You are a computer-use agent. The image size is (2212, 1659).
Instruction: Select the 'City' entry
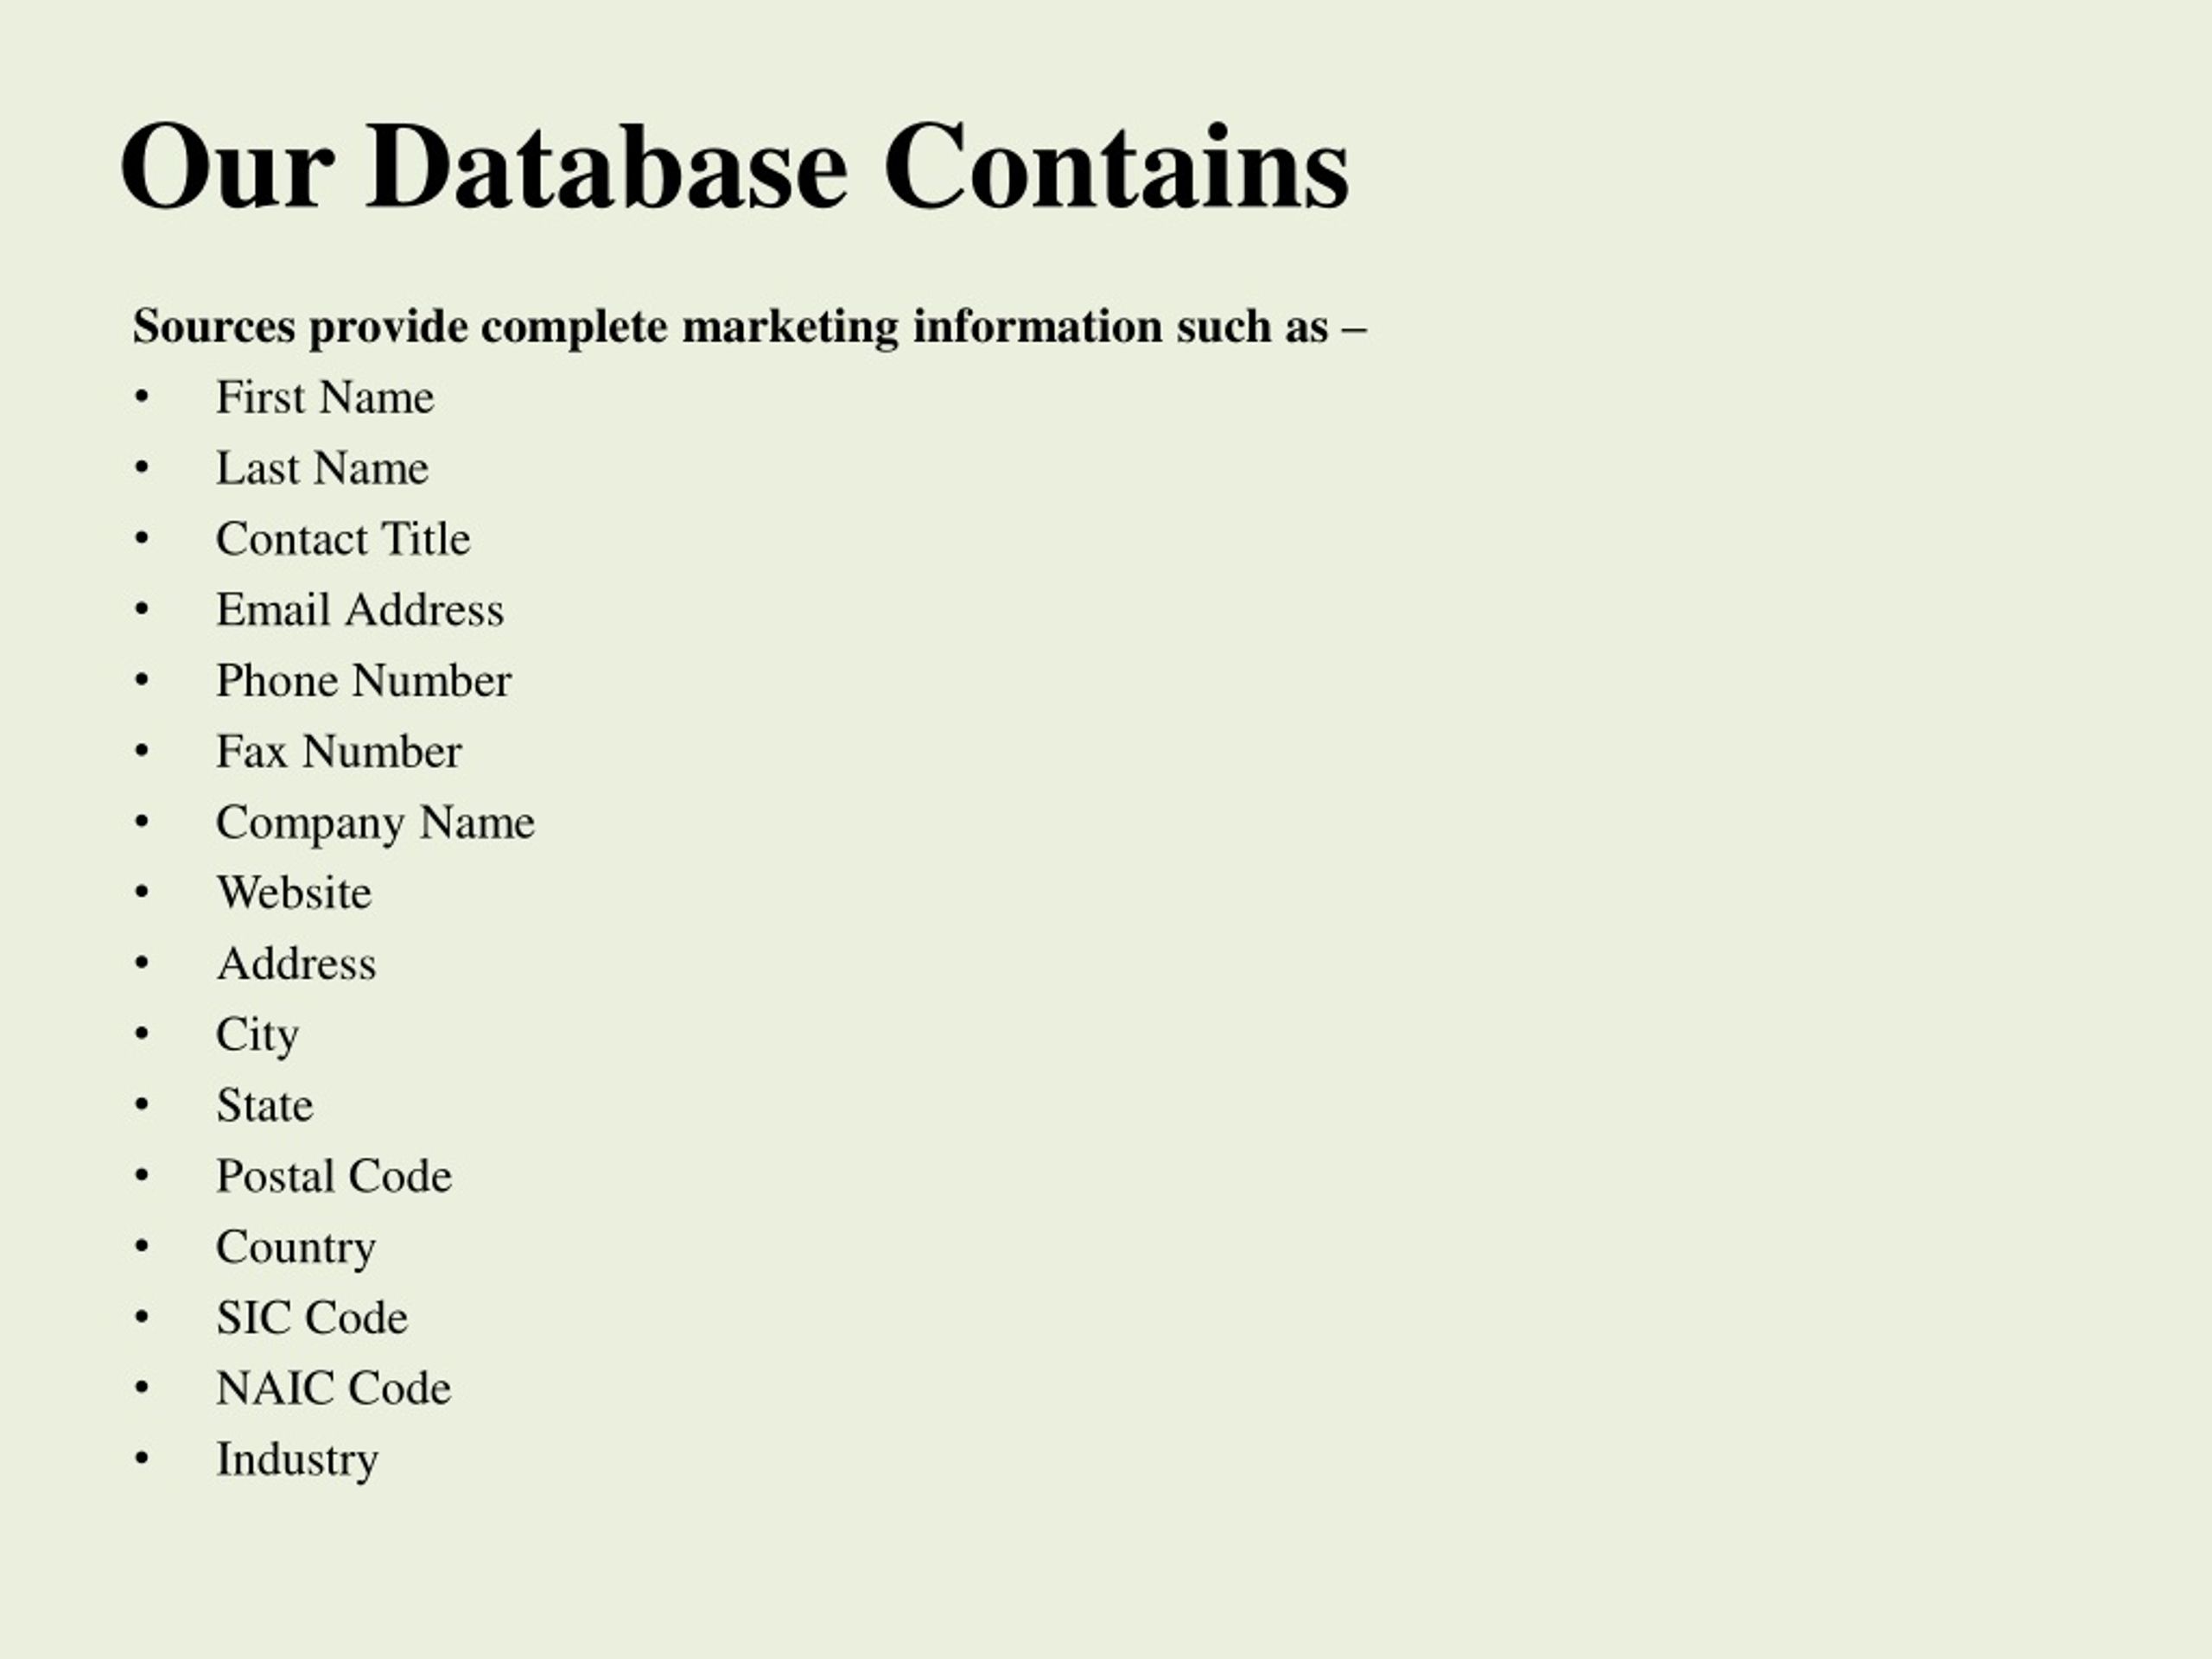[257, 1036]
